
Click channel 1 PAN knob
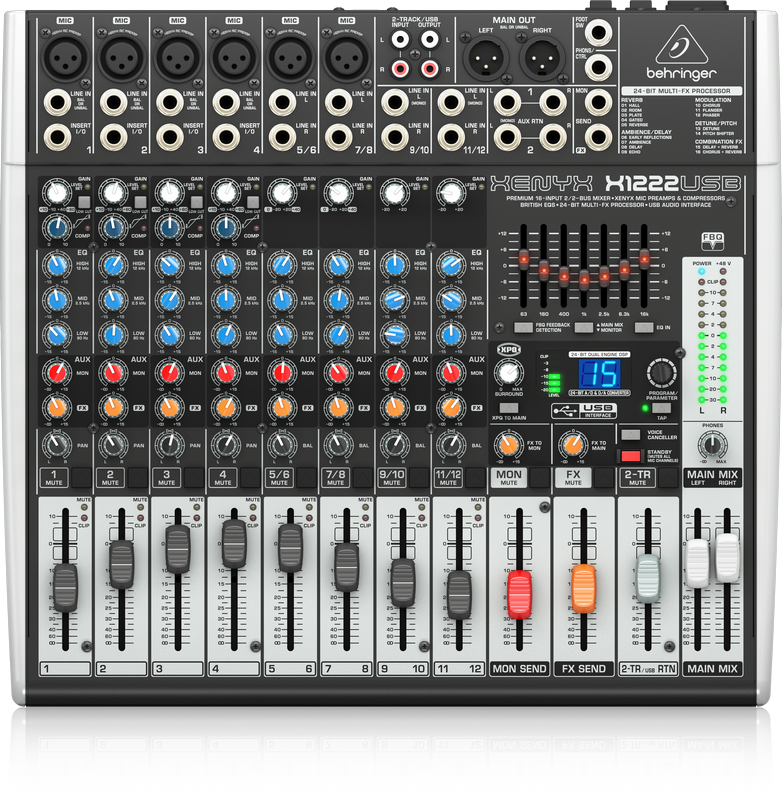click(x=56, y=445)
